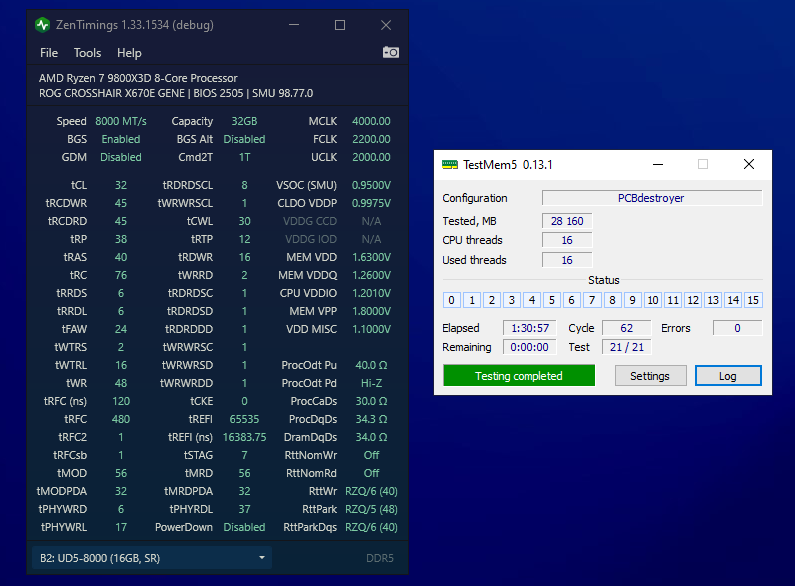This screenshot has height=586, width=795.
Task: Click the TestMem5 app icon in title bar
Action: tap(450, 164)
